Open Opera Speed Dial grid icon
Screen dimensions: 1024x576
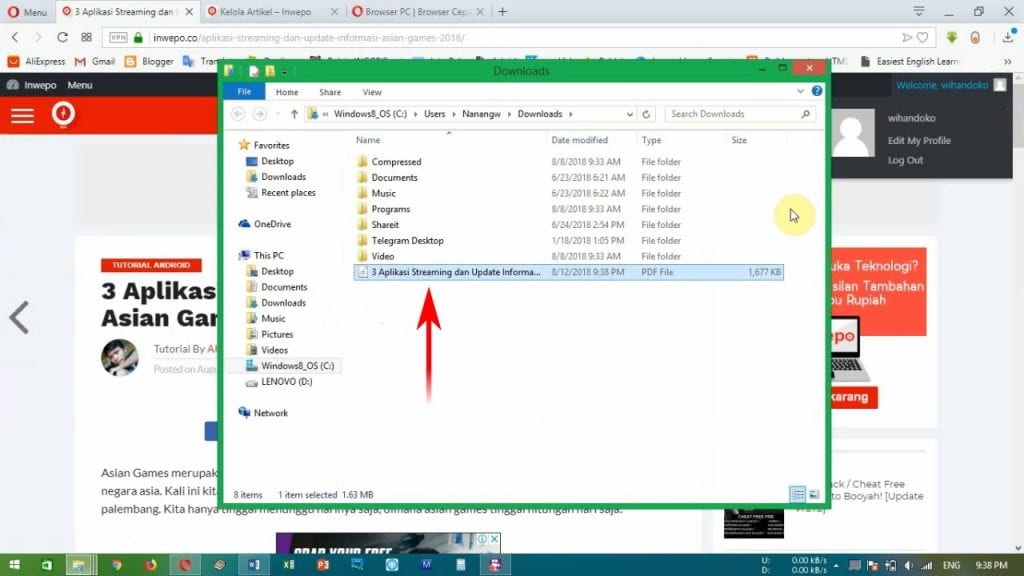coord(87,37)
